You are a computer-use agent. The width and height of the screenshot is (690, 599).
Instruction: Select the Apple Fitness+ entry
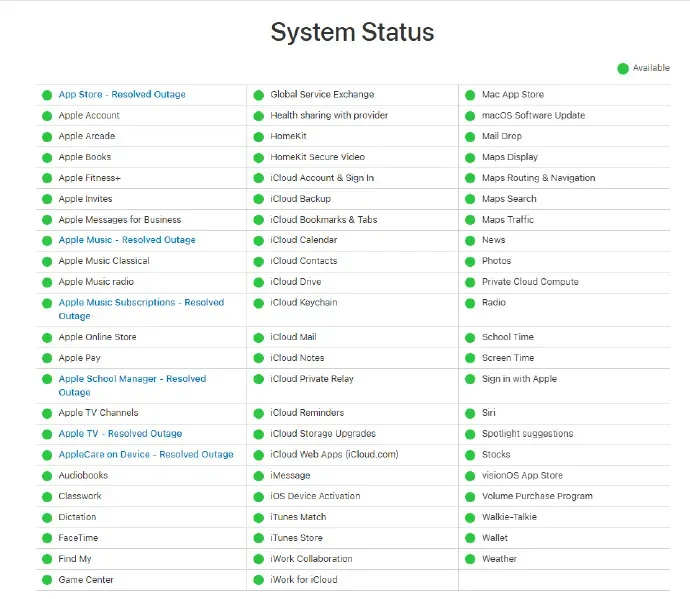point(89,178)
